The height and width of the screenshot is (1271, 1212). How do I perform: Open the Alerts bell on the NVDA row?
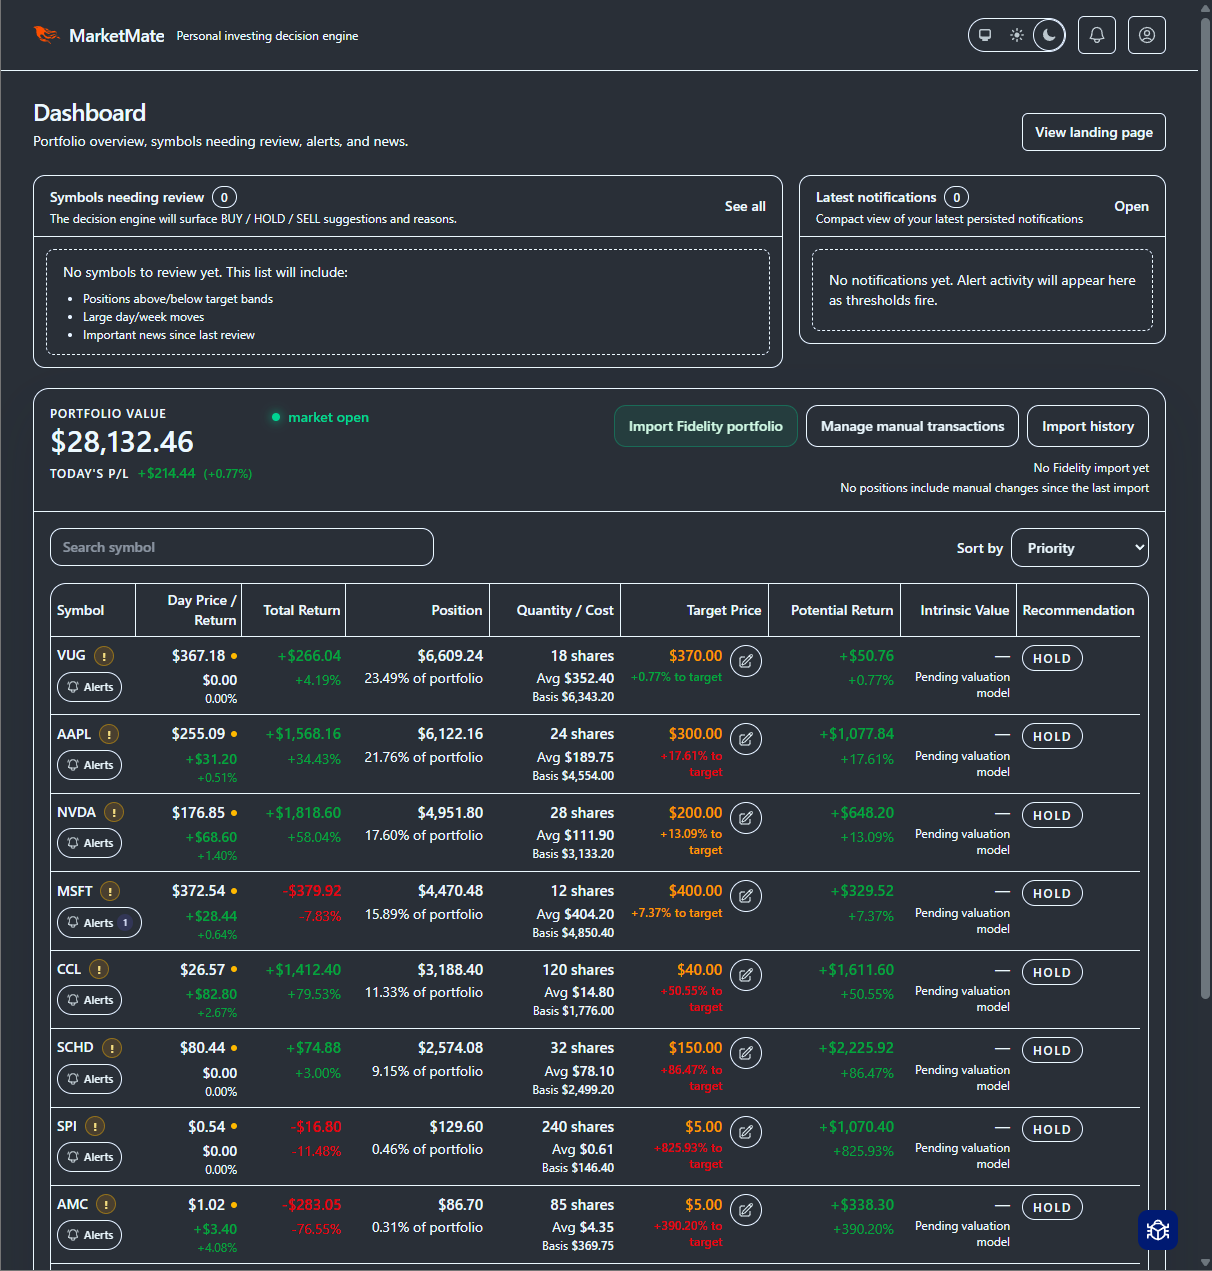89,843
